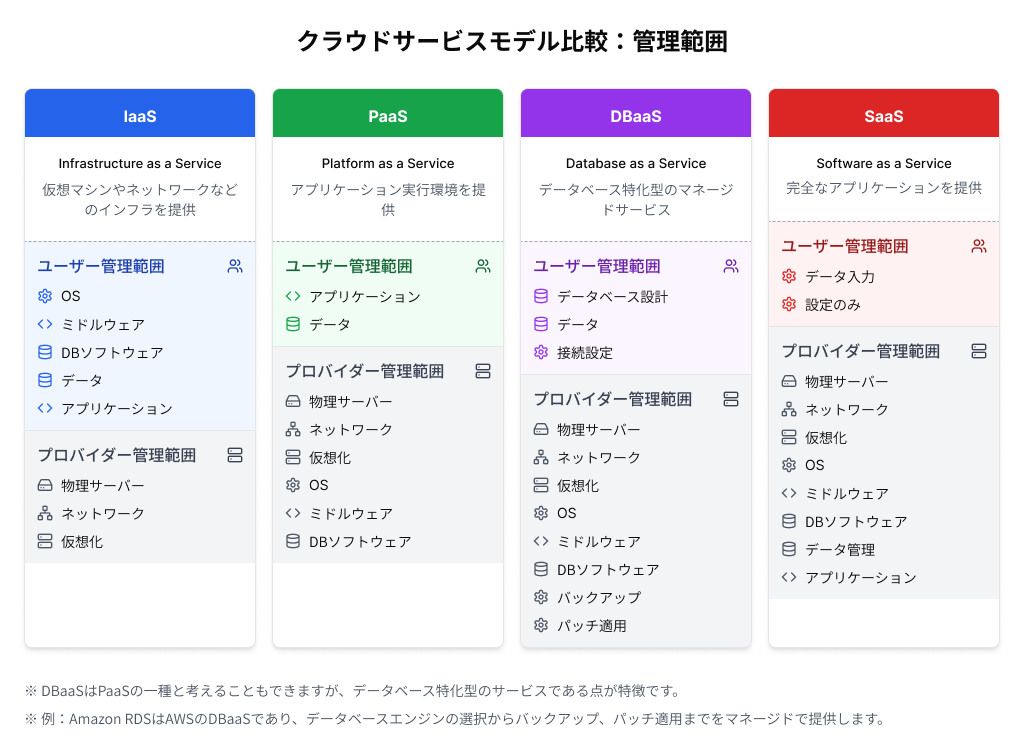Click the users icon in IaaS user section
1024x752 pixels.
pos(235,266)
